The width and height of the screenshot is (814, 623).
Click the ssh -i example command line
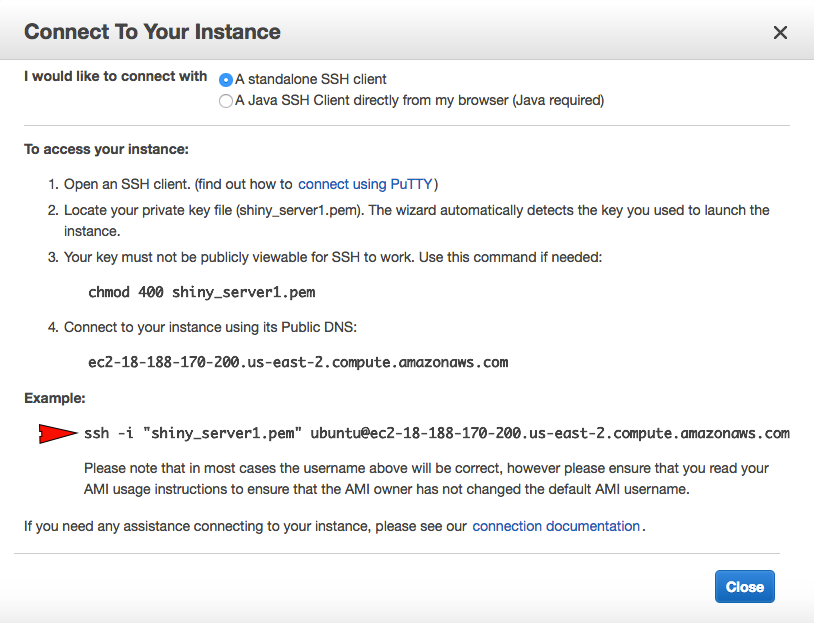point(437,433)
